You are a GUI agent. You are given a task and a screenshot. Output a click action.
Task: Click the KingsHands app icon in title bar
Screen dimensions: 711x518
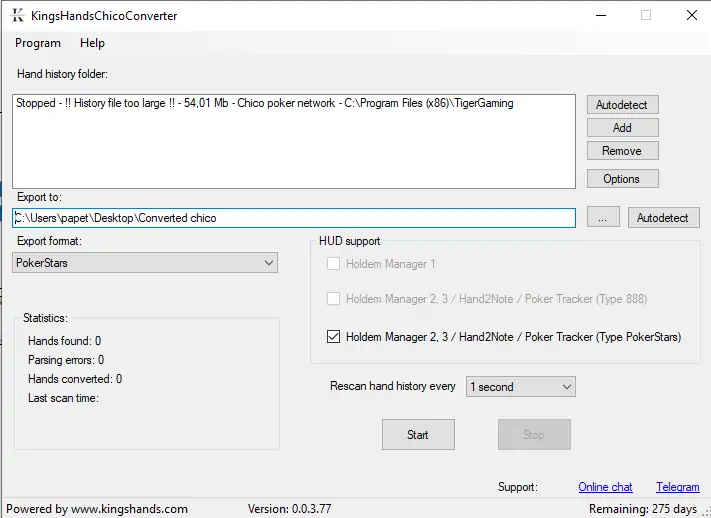coord(17,15)
